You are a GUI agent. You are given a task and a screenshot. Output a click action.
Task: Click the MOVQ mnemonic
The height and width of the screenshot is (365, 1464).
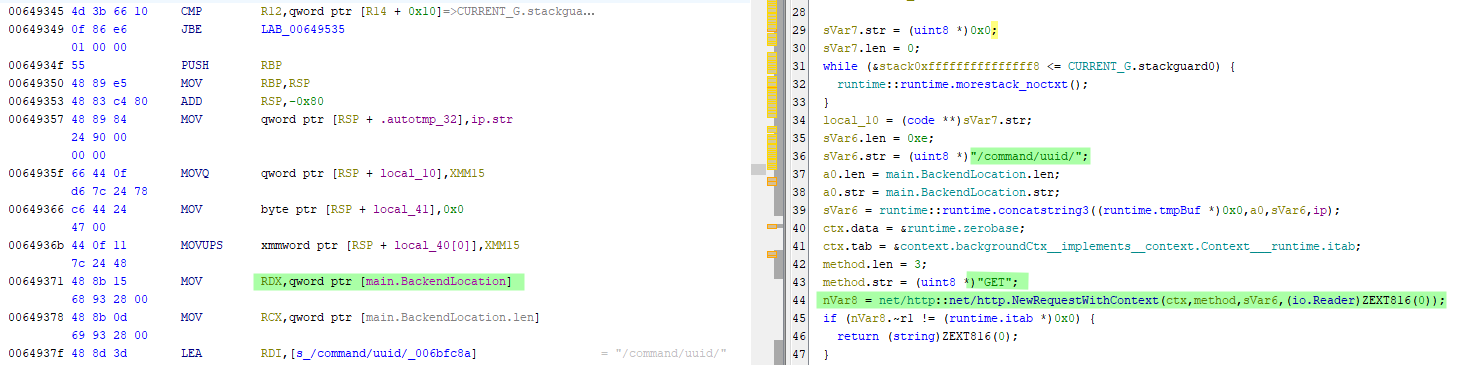pyautogui.click(x=194, y=174)
